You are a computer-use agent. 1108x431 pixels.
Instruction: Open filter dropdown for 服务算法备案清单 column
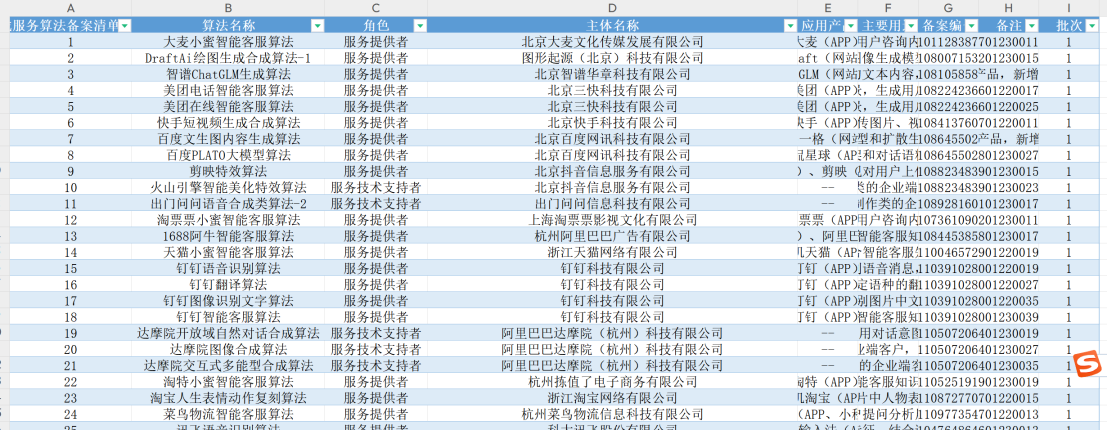pos(125,25)
